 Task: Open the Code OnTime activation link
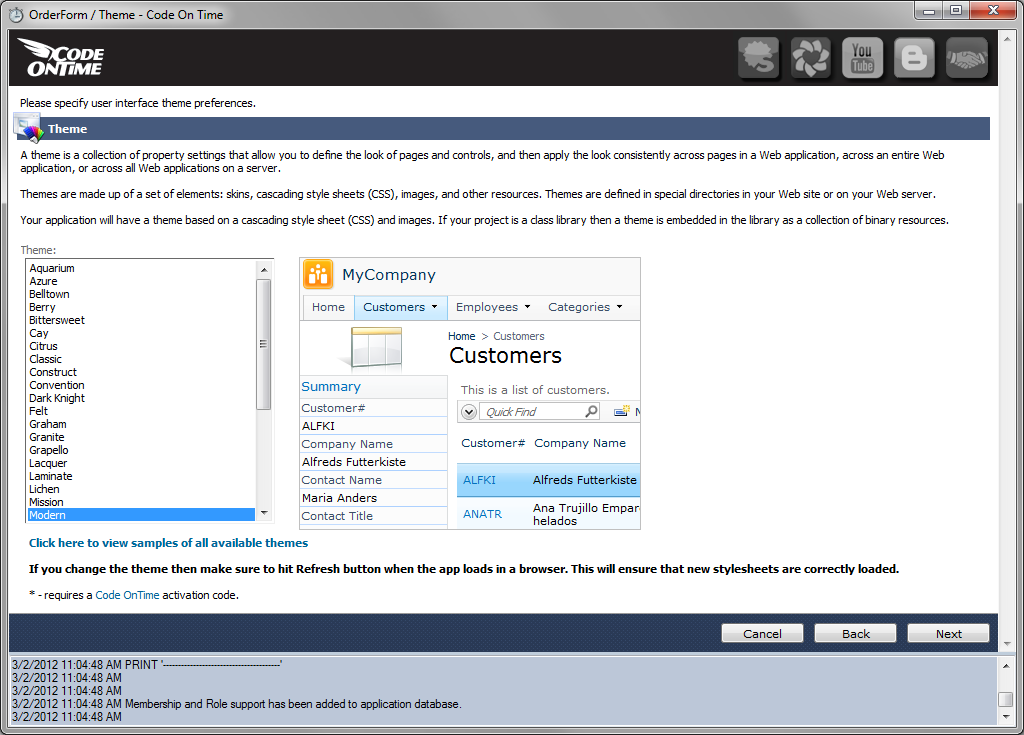[x=127, y=595]
